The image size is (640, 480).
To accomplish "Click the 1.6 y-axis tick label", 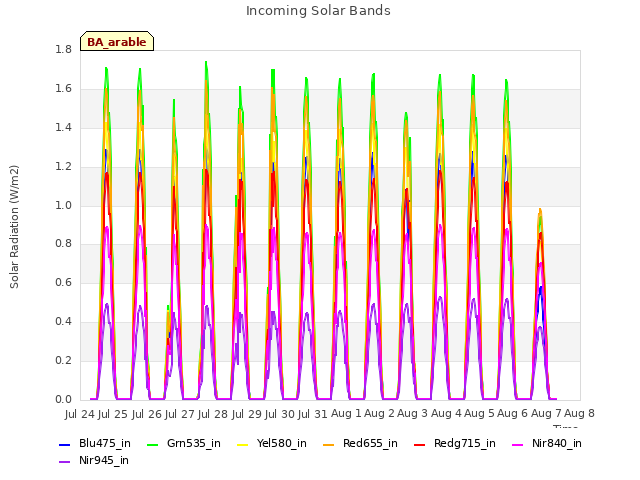I will pos(63,89).
